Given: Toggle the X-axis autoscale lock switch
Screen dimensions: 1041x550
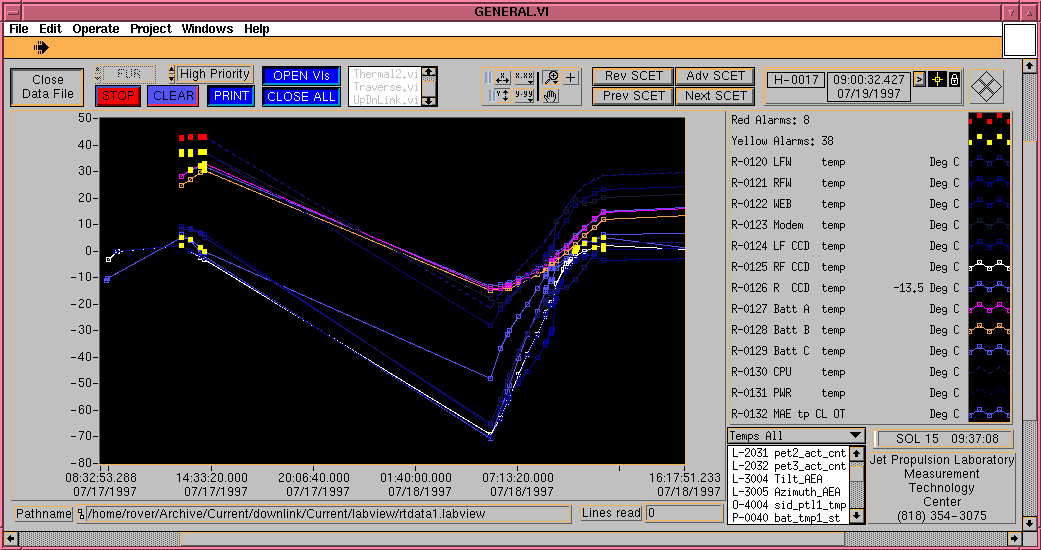Looking at the screenshot, I should [487, 77].
